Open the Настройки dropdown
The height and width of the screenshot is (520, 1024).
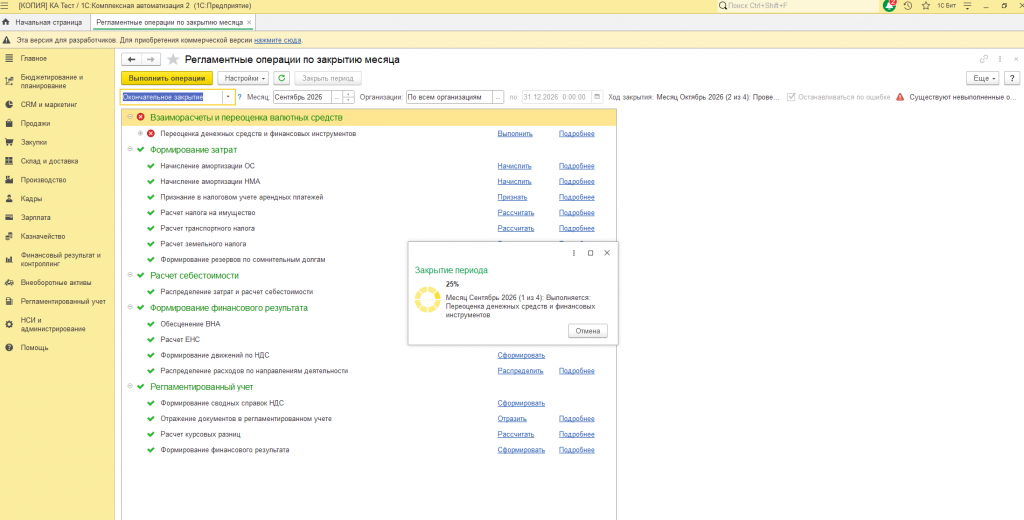[243, 78]
